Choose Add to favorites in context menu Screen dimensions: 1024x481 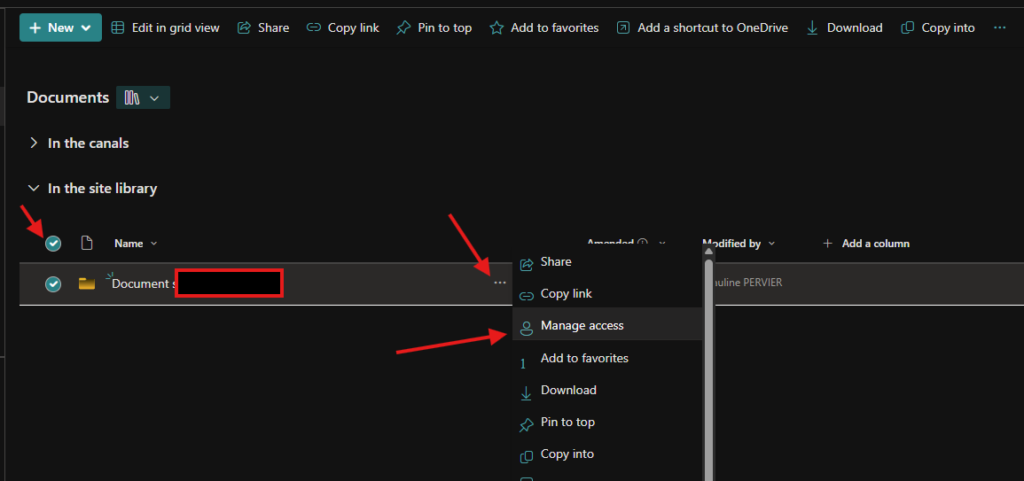(x=584, y=358)
